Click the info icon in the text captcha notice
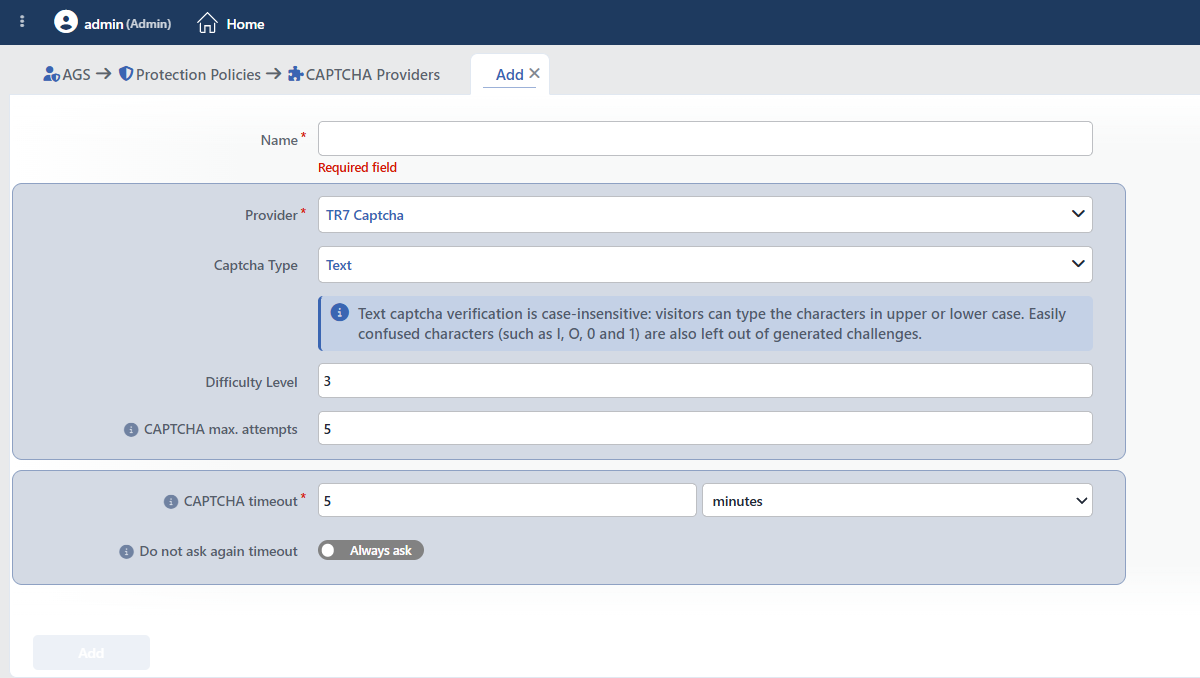 tap(340, 312)
